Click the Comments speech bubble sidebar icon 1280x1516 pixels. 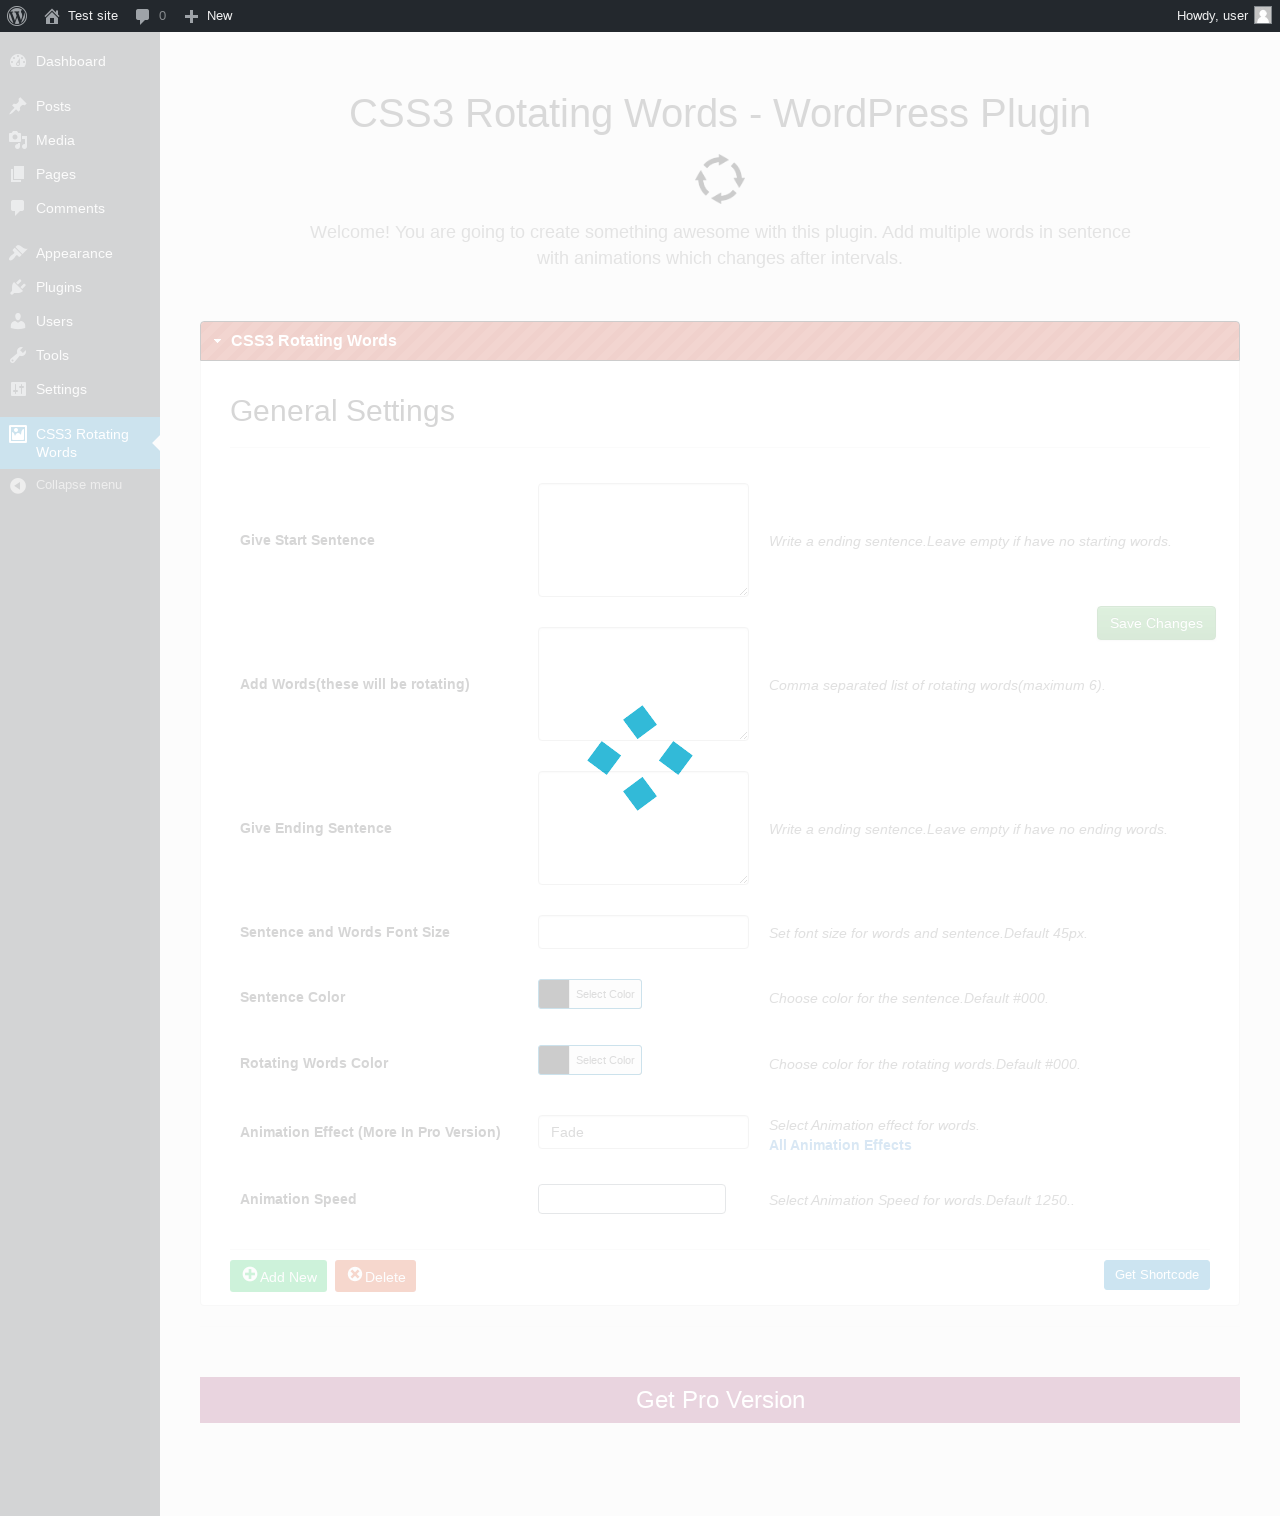click(18, 208)
